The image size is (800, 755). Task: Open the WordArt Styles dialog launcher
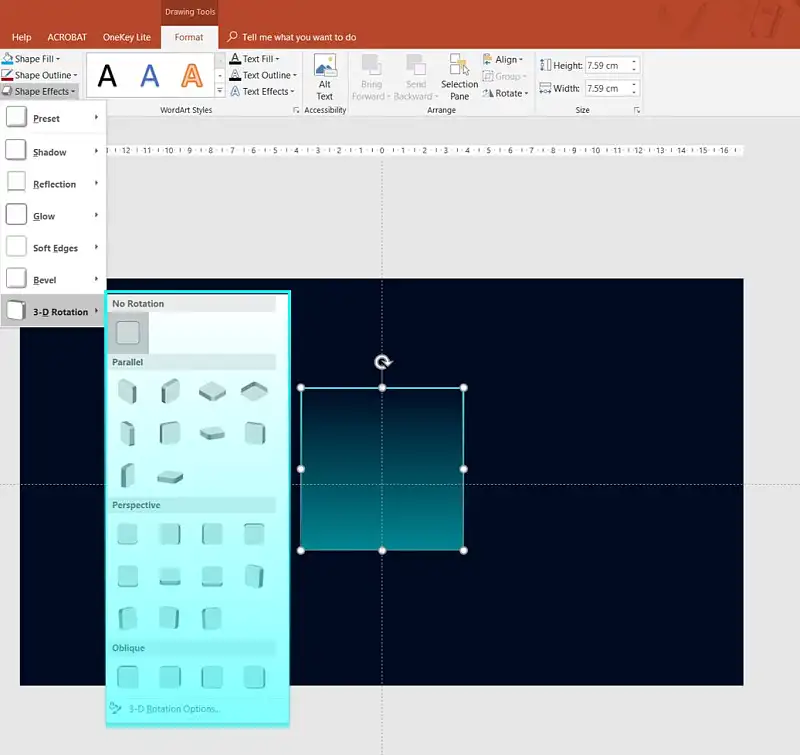(296, 110)
